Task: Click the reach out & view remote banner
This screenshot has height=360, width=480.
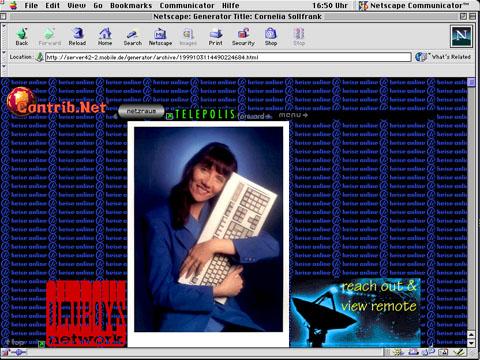Action: [355, 313]
